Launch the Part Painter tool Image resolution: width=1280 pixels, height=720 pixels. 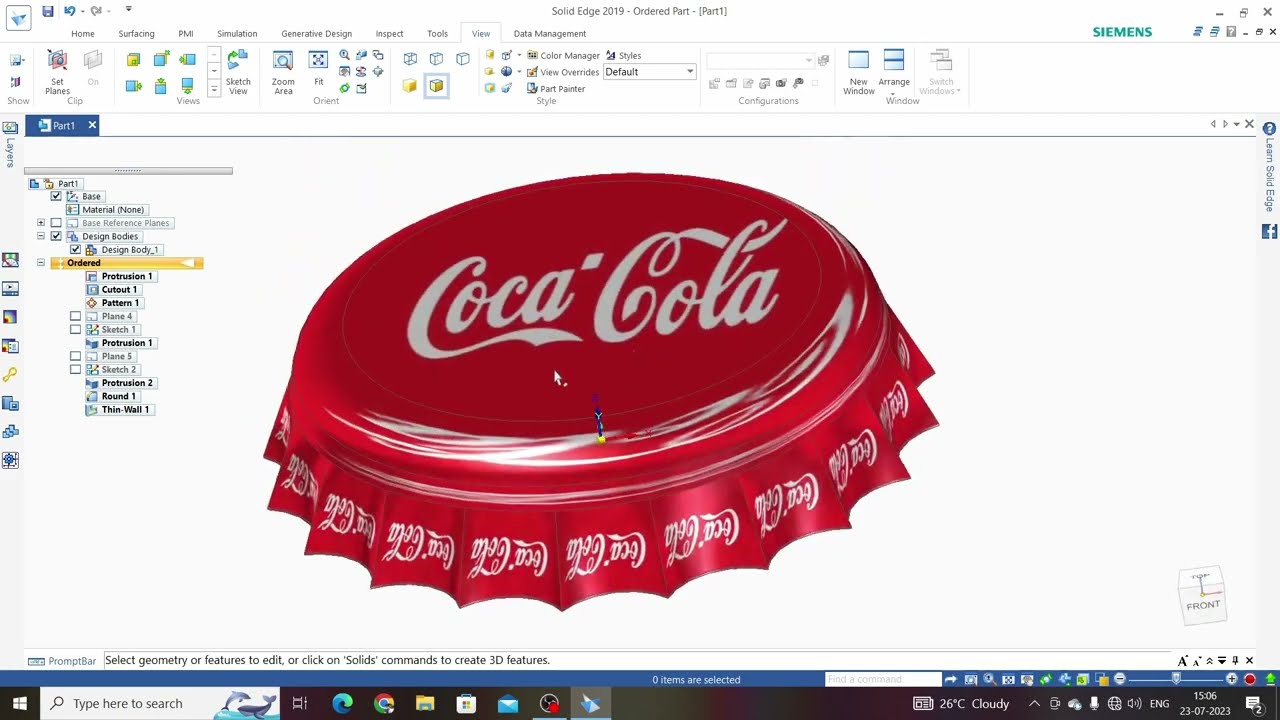(x=556, y=88)
